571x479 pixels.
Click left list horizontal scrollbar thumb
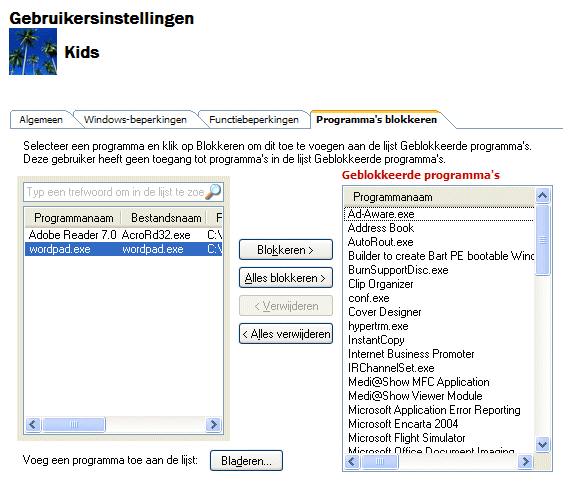(x=74, y=424)
